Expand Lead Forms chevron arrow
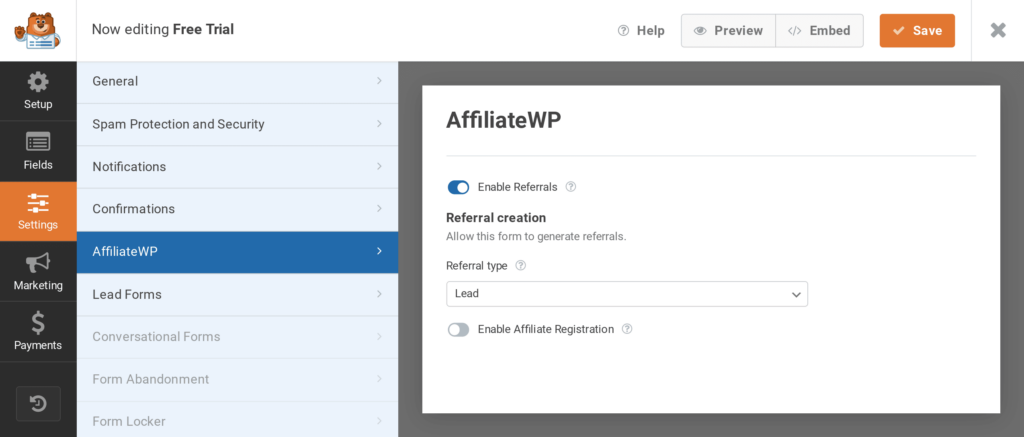The image size is (1024, 437). [379, 294]
